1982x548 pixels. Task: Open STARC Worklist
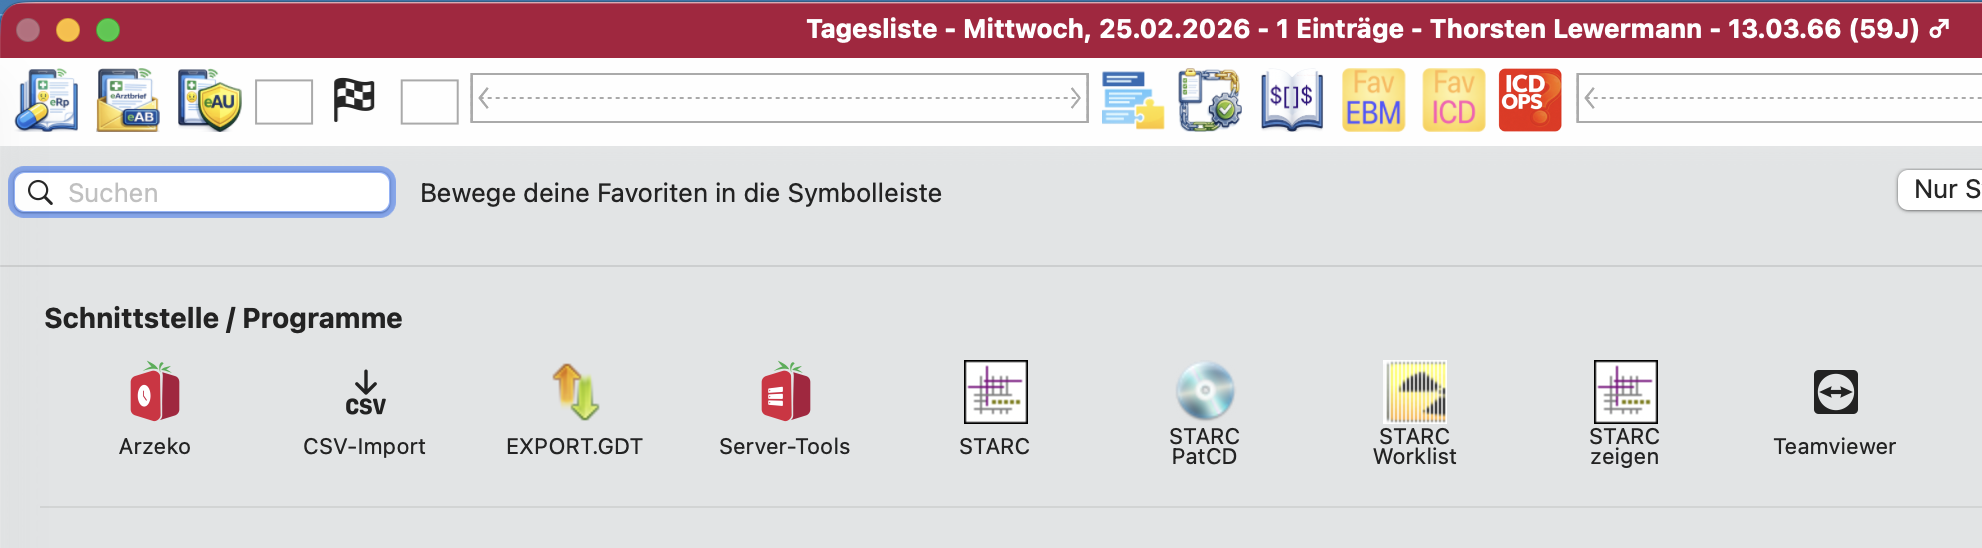(1415, 414)
